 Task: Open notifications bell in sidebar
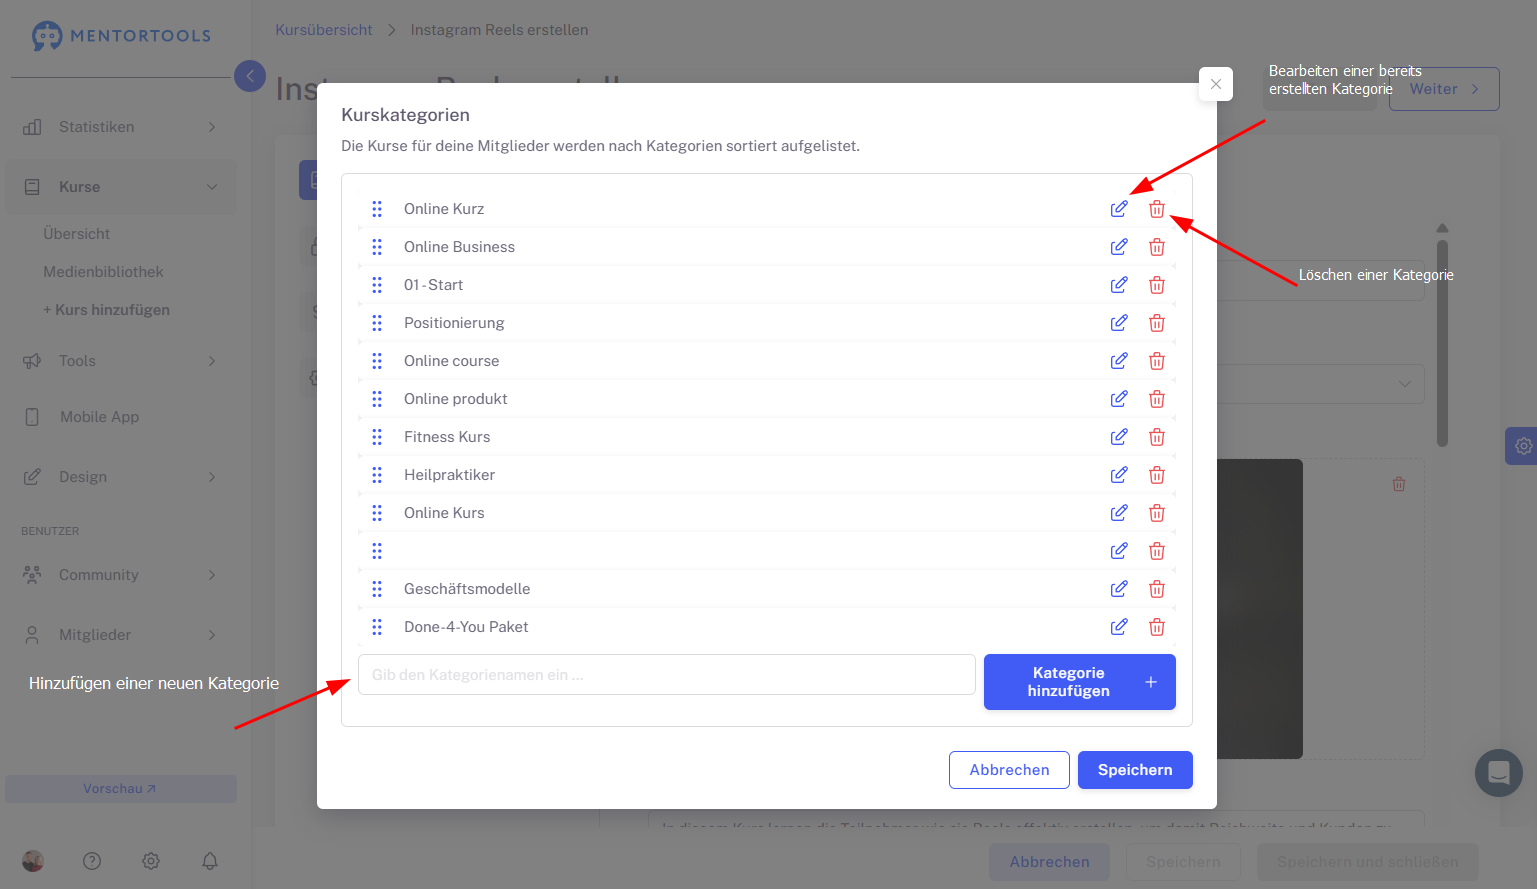pyautogui.click(x=210, y=861)
